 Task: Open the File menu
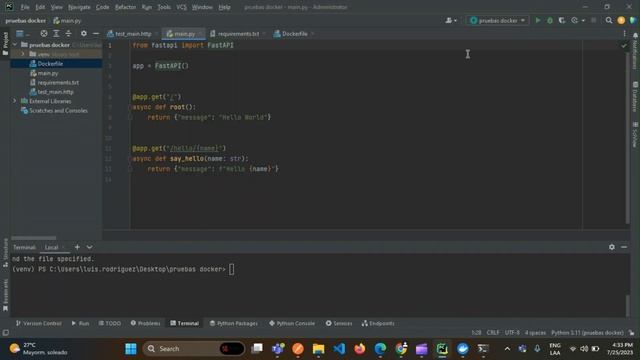coord(25,7)
